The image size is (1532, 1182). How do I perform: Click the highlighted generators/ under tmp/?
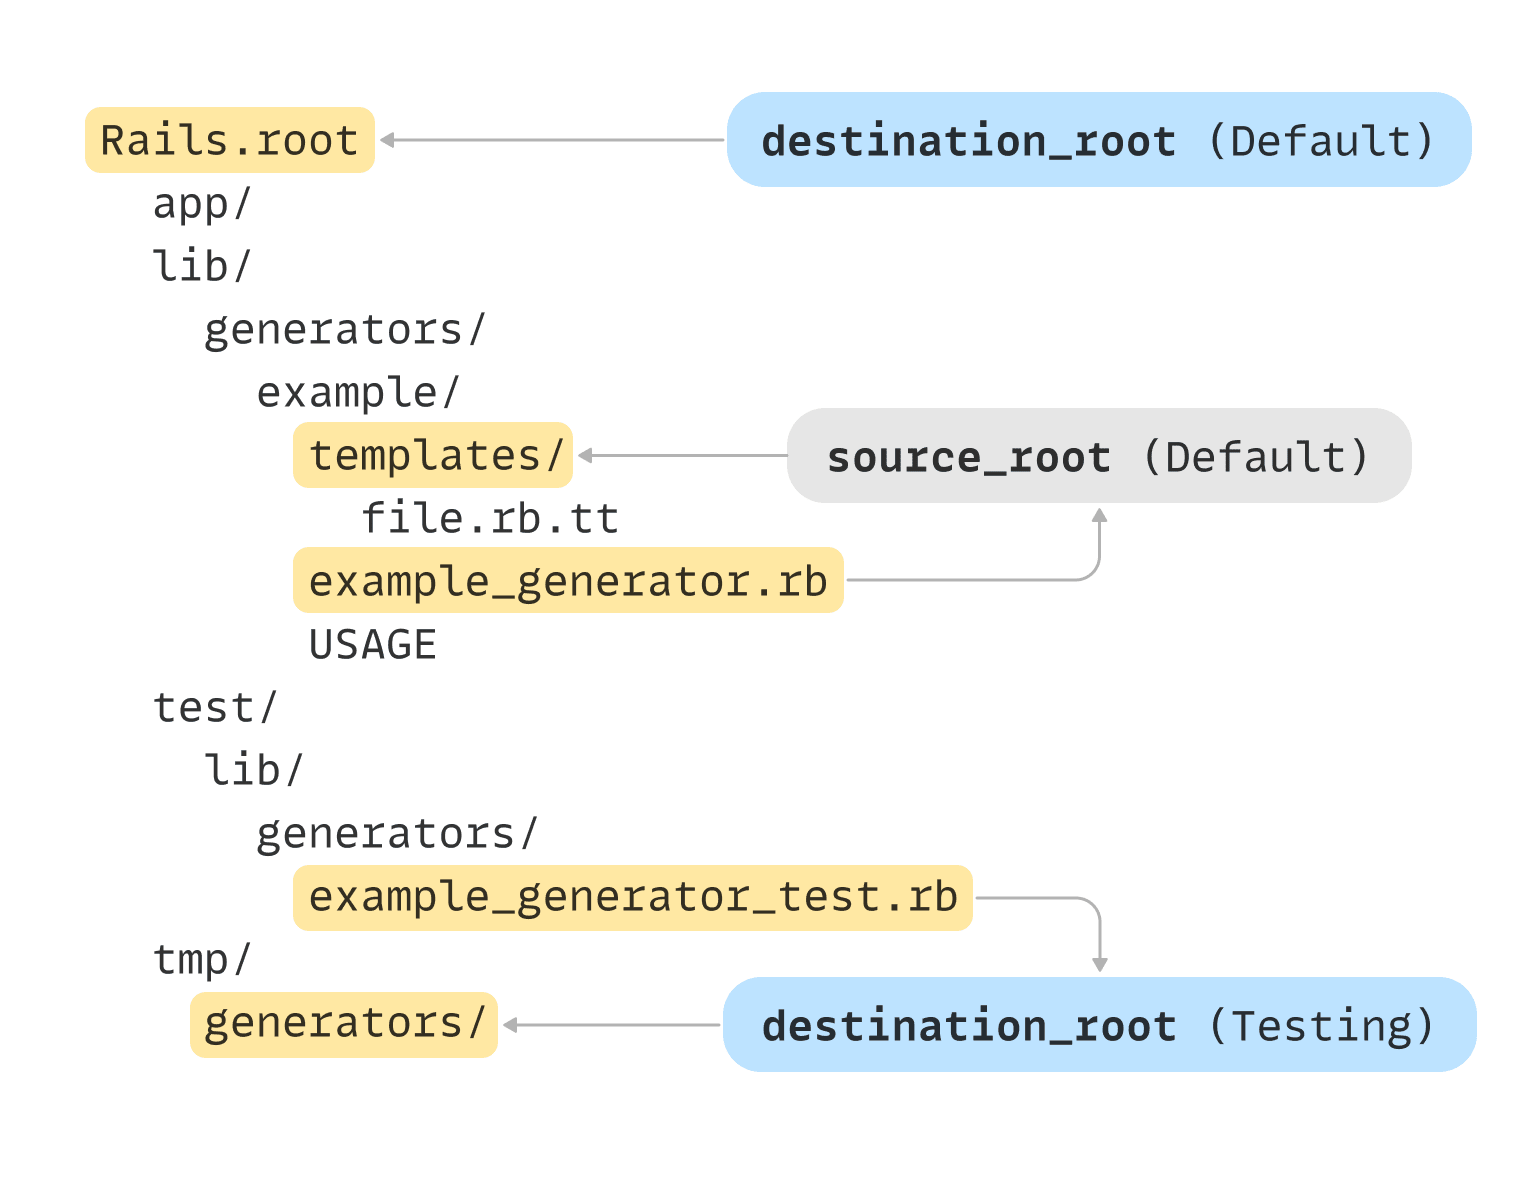[344, 1024]
